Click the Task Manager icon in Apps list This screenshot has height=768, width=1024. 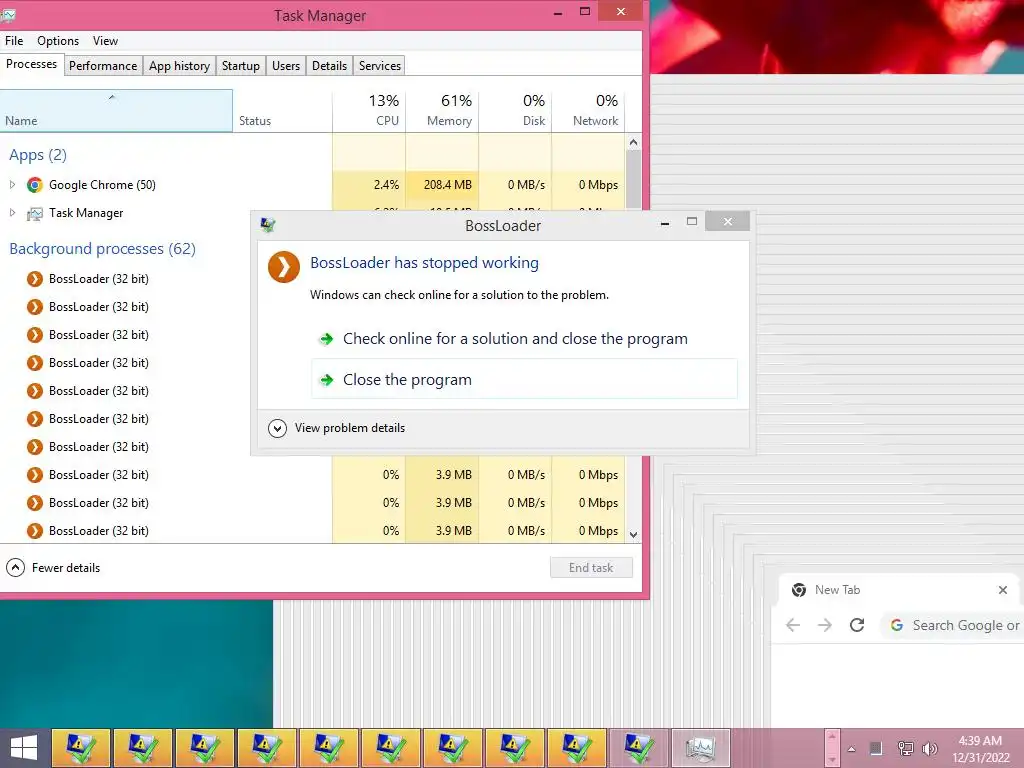point(35,214)
